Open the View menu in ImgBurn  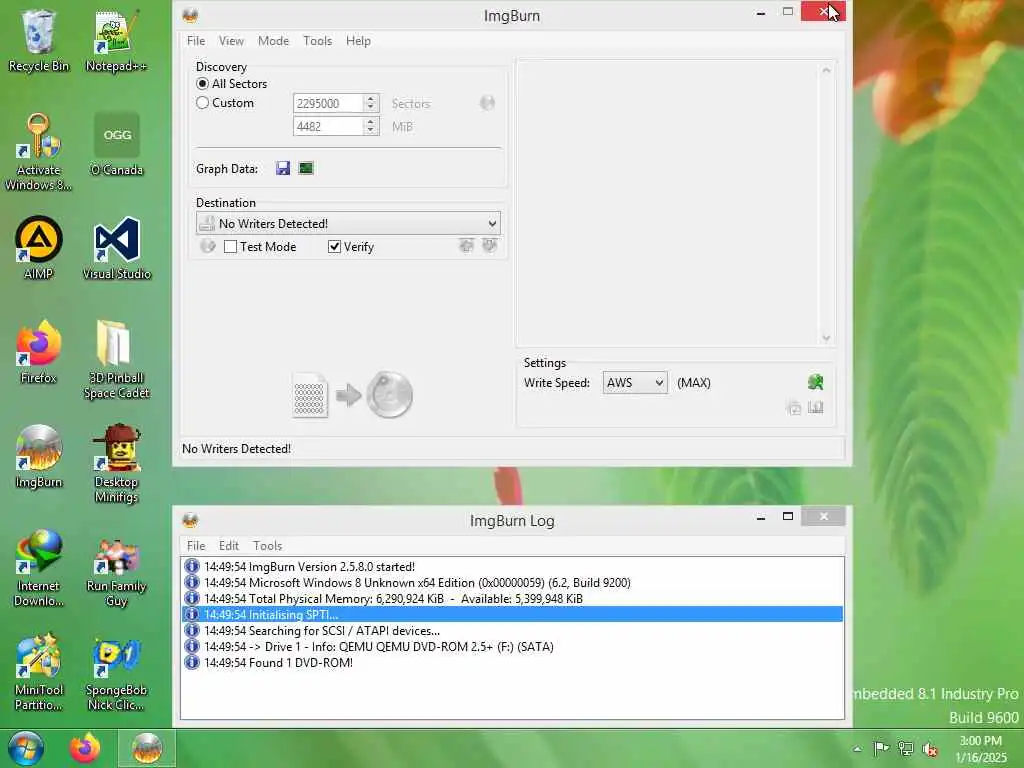point(231,40)
